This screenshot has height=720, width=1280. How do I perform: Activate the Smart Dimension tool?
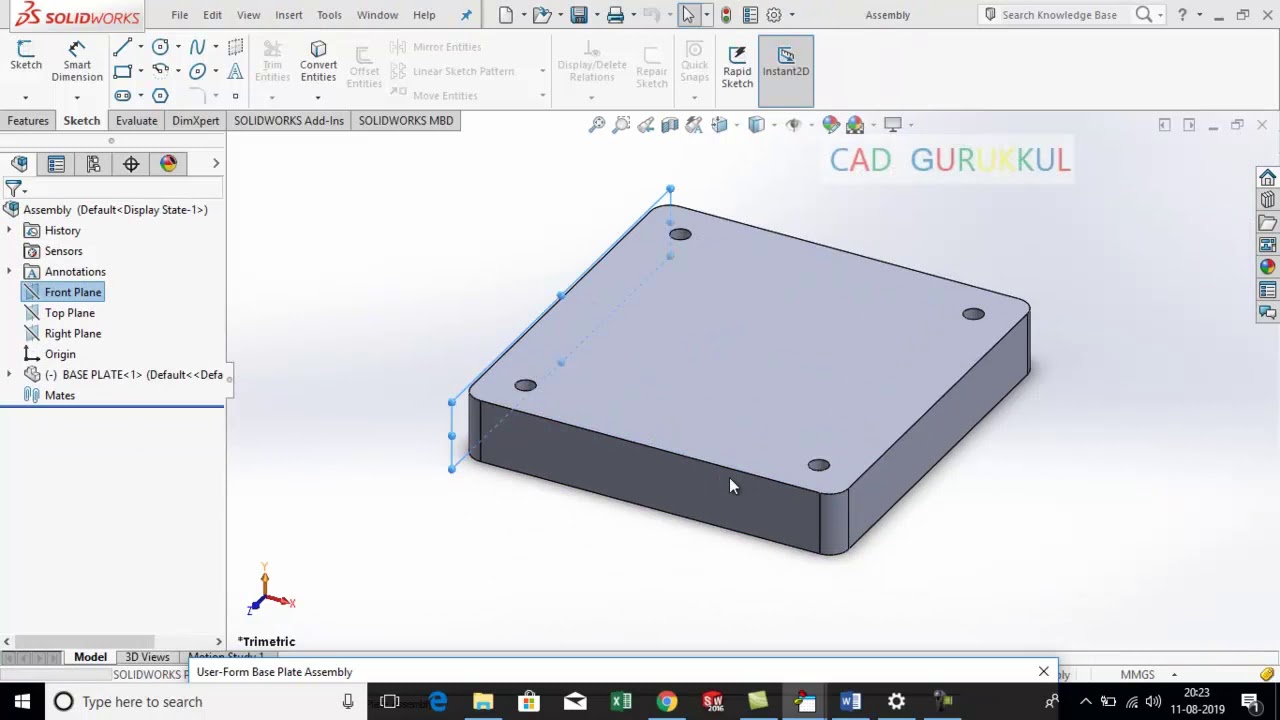click(77, 62)
